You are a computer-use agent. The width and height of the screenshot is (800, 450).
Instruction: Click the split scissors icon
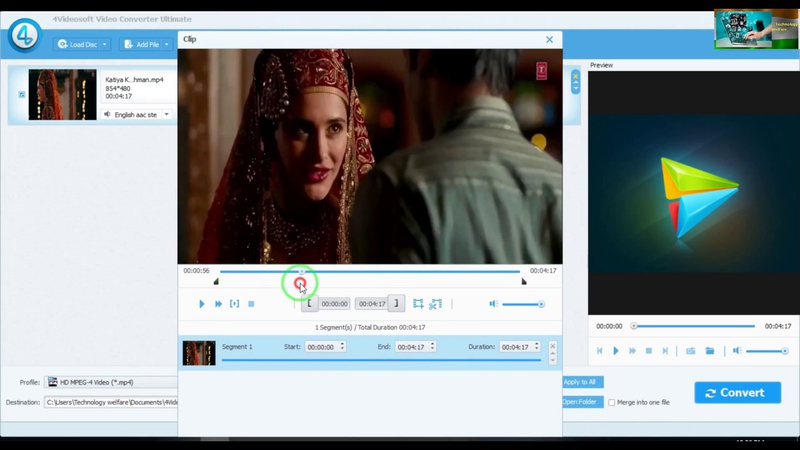pyautogui.click(x=436, y=304)
